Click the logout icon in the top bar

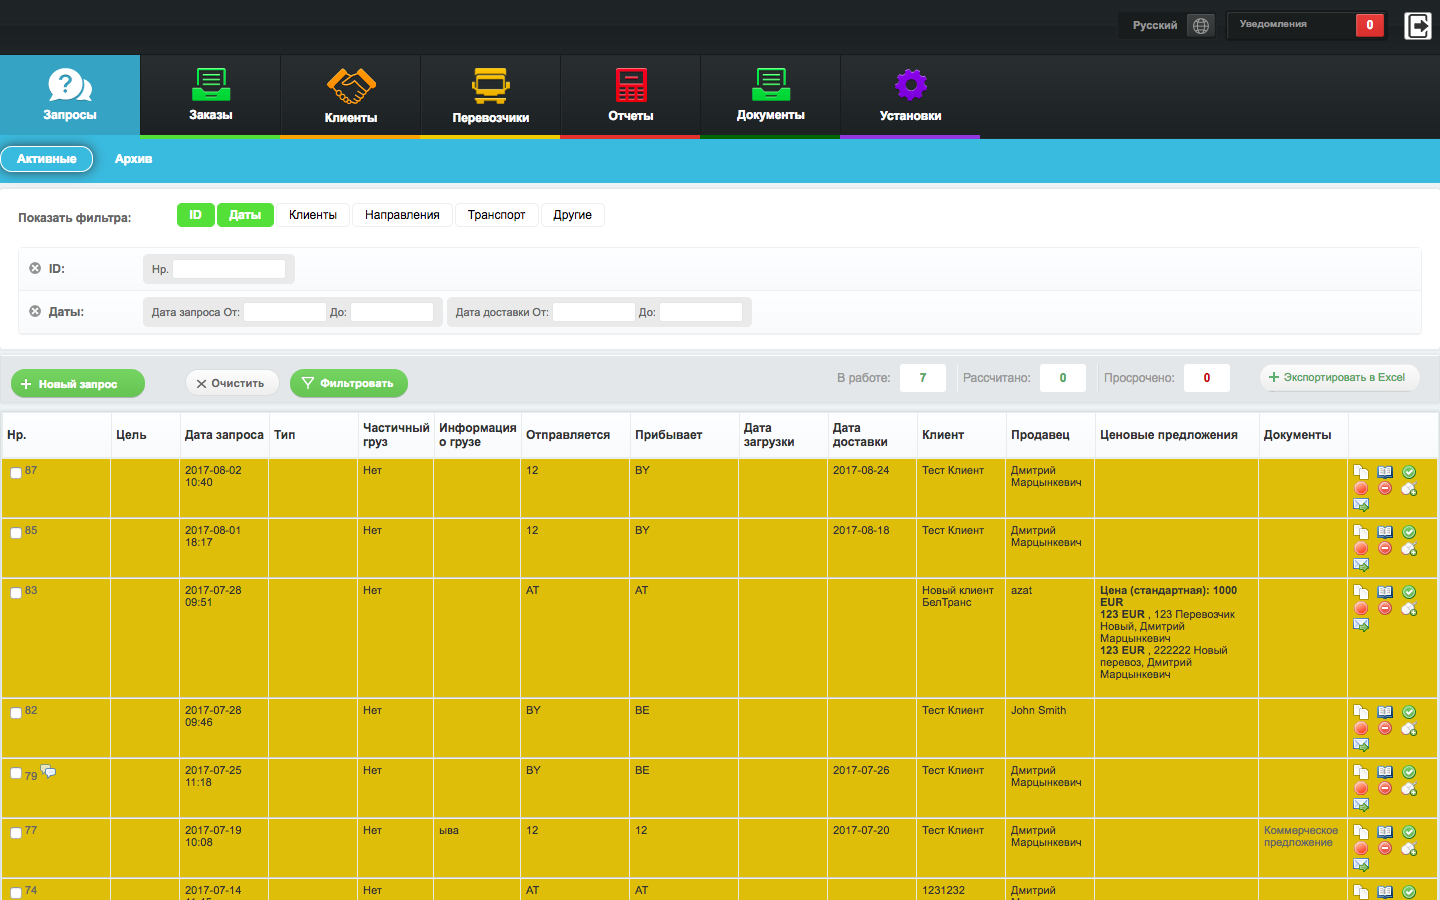(x=1418, y=25)
